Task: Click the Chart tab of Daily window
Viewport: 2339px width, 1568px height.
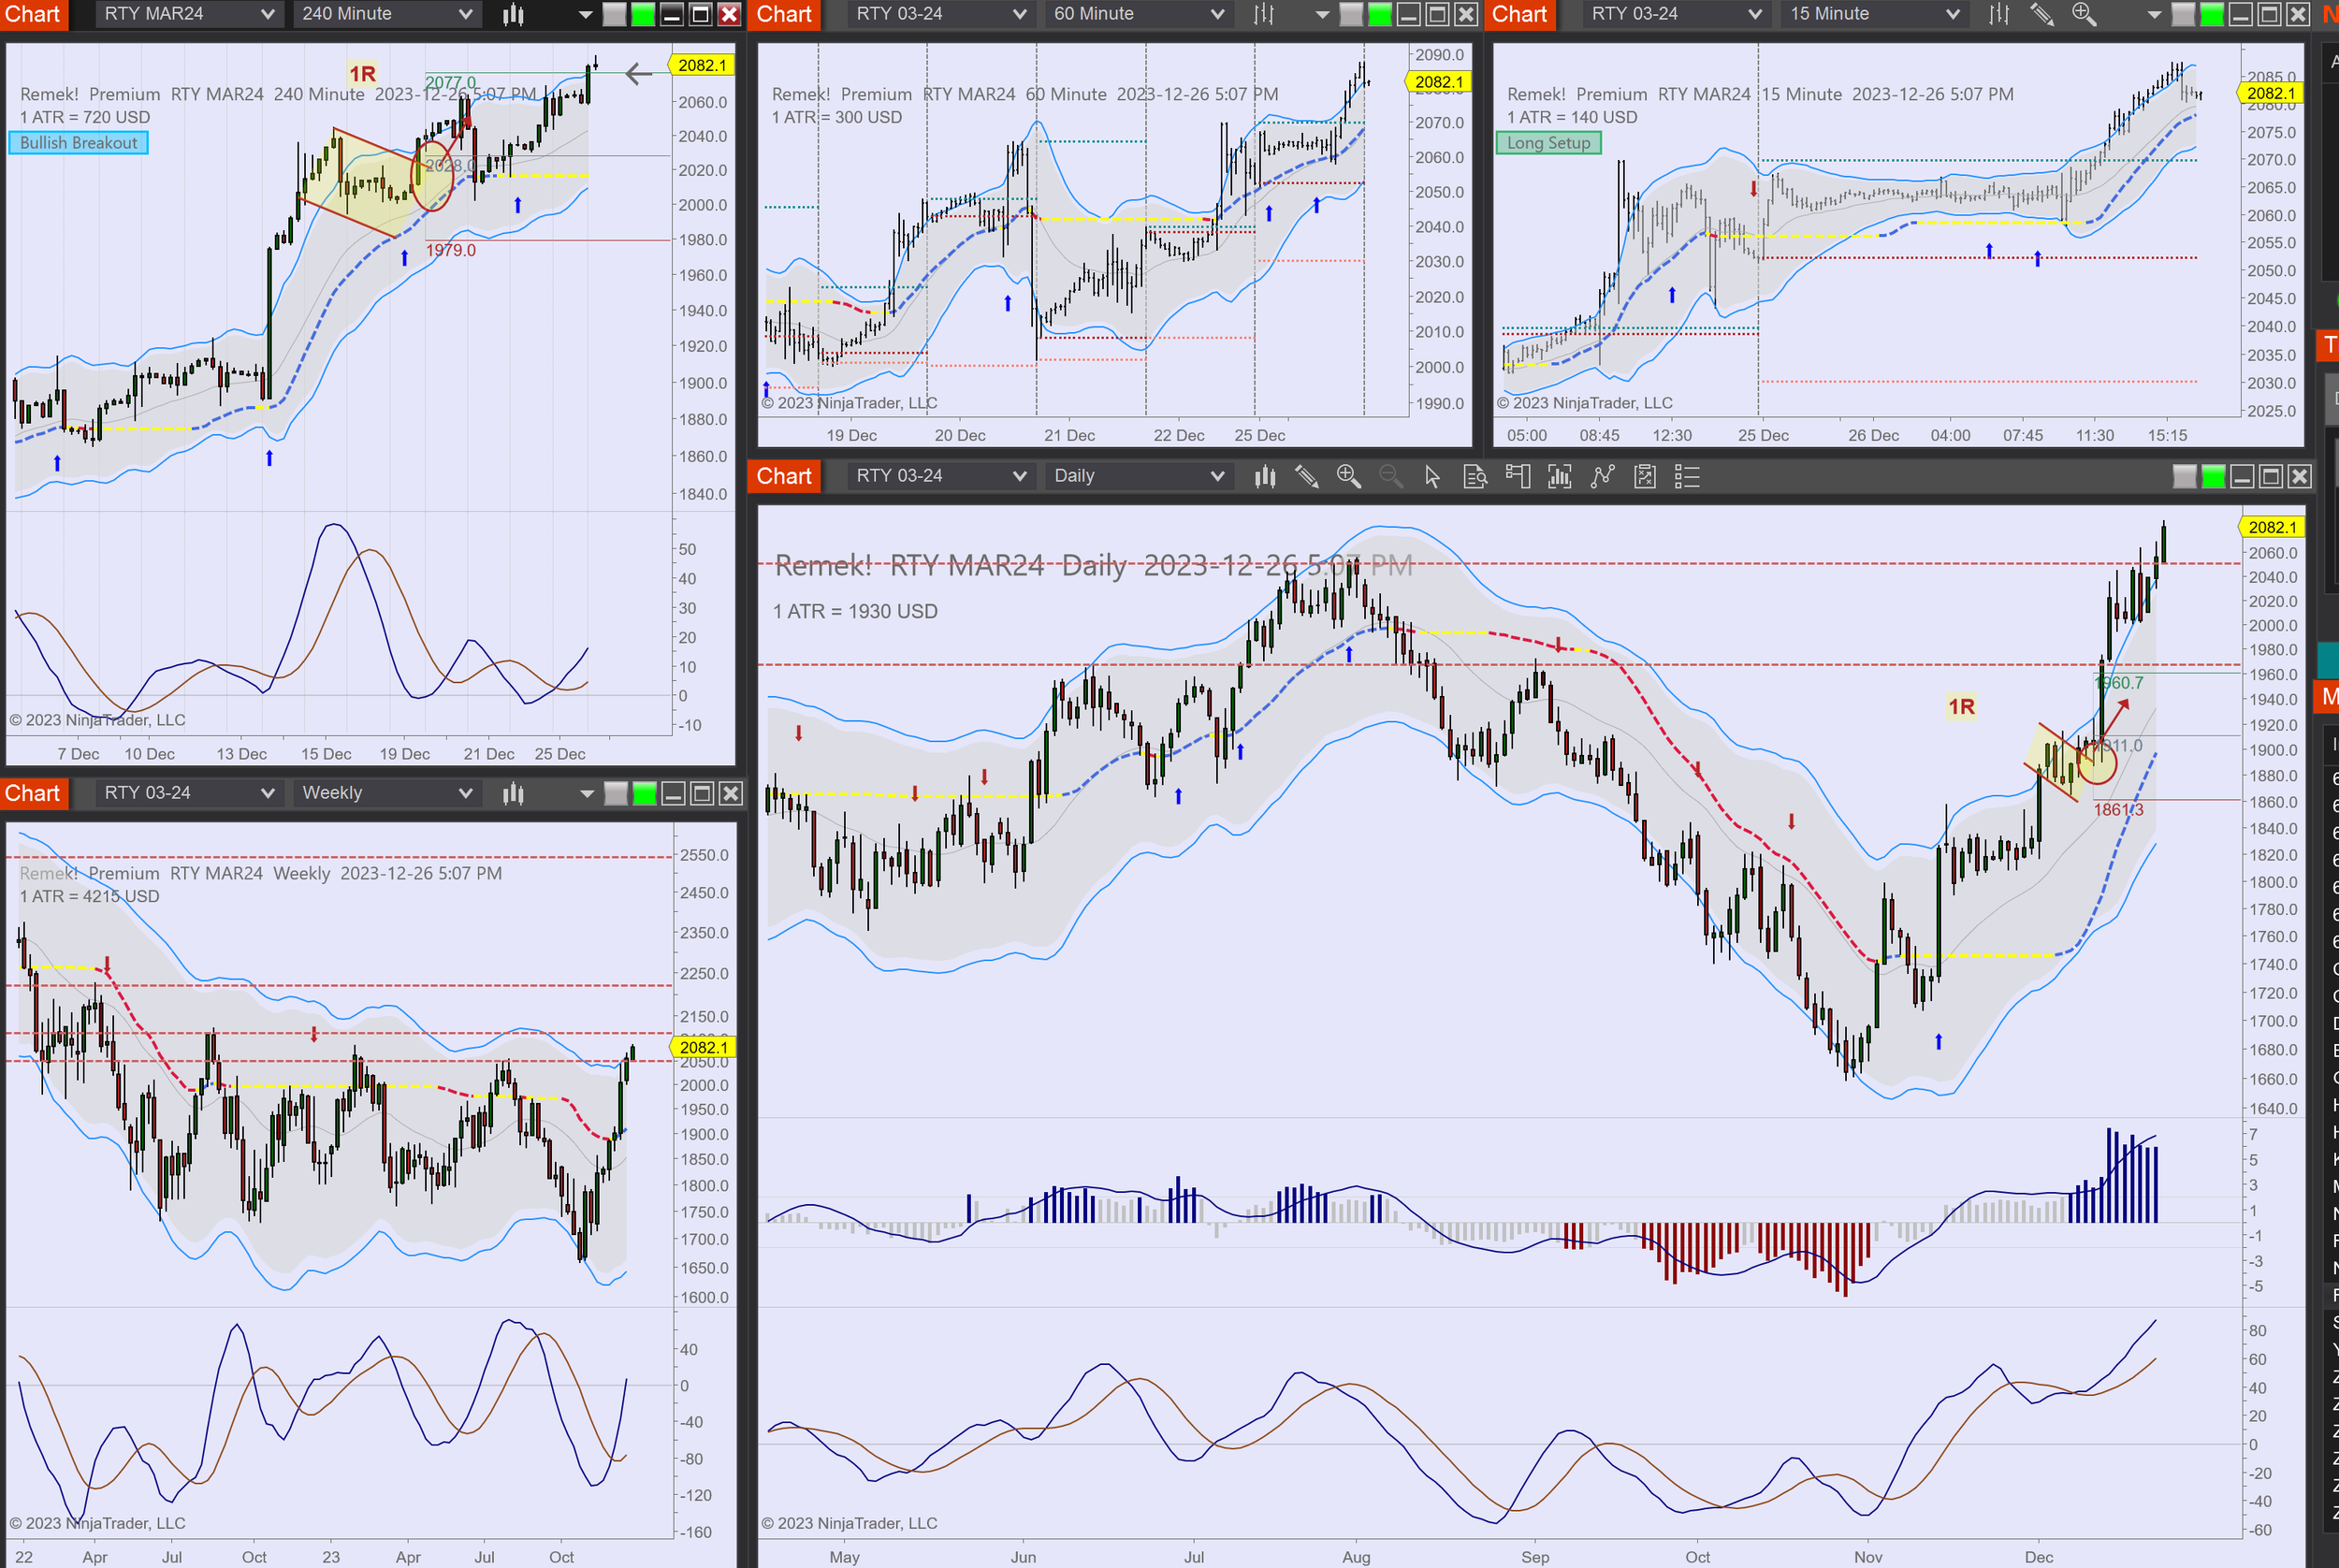Action: coord(784,476)
